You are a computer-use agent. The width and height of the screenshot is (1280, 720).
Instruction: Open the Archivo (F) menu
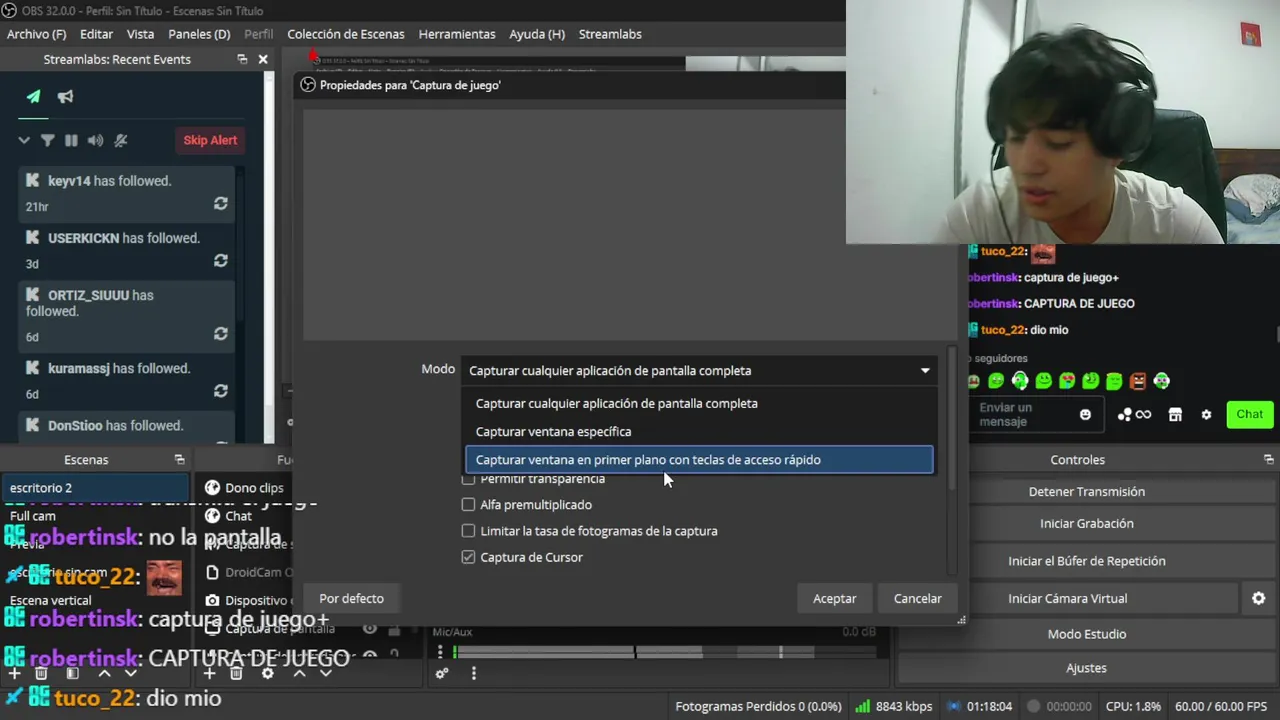[x=36, y=34]
